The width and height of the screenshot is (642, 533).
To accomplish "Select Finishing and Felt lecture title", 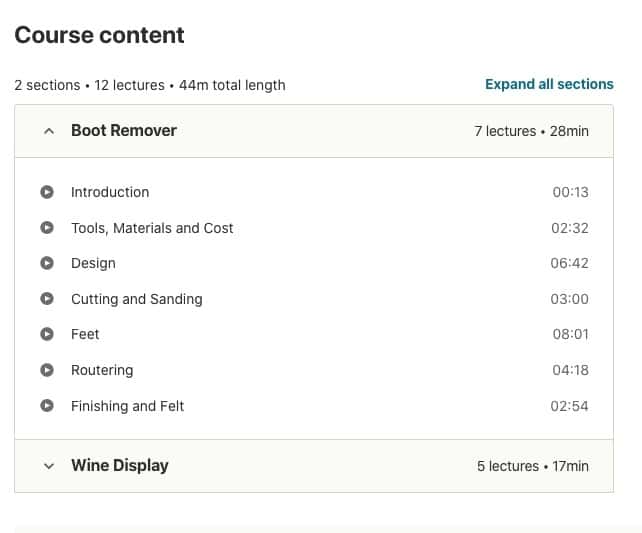I will [127, 406].
